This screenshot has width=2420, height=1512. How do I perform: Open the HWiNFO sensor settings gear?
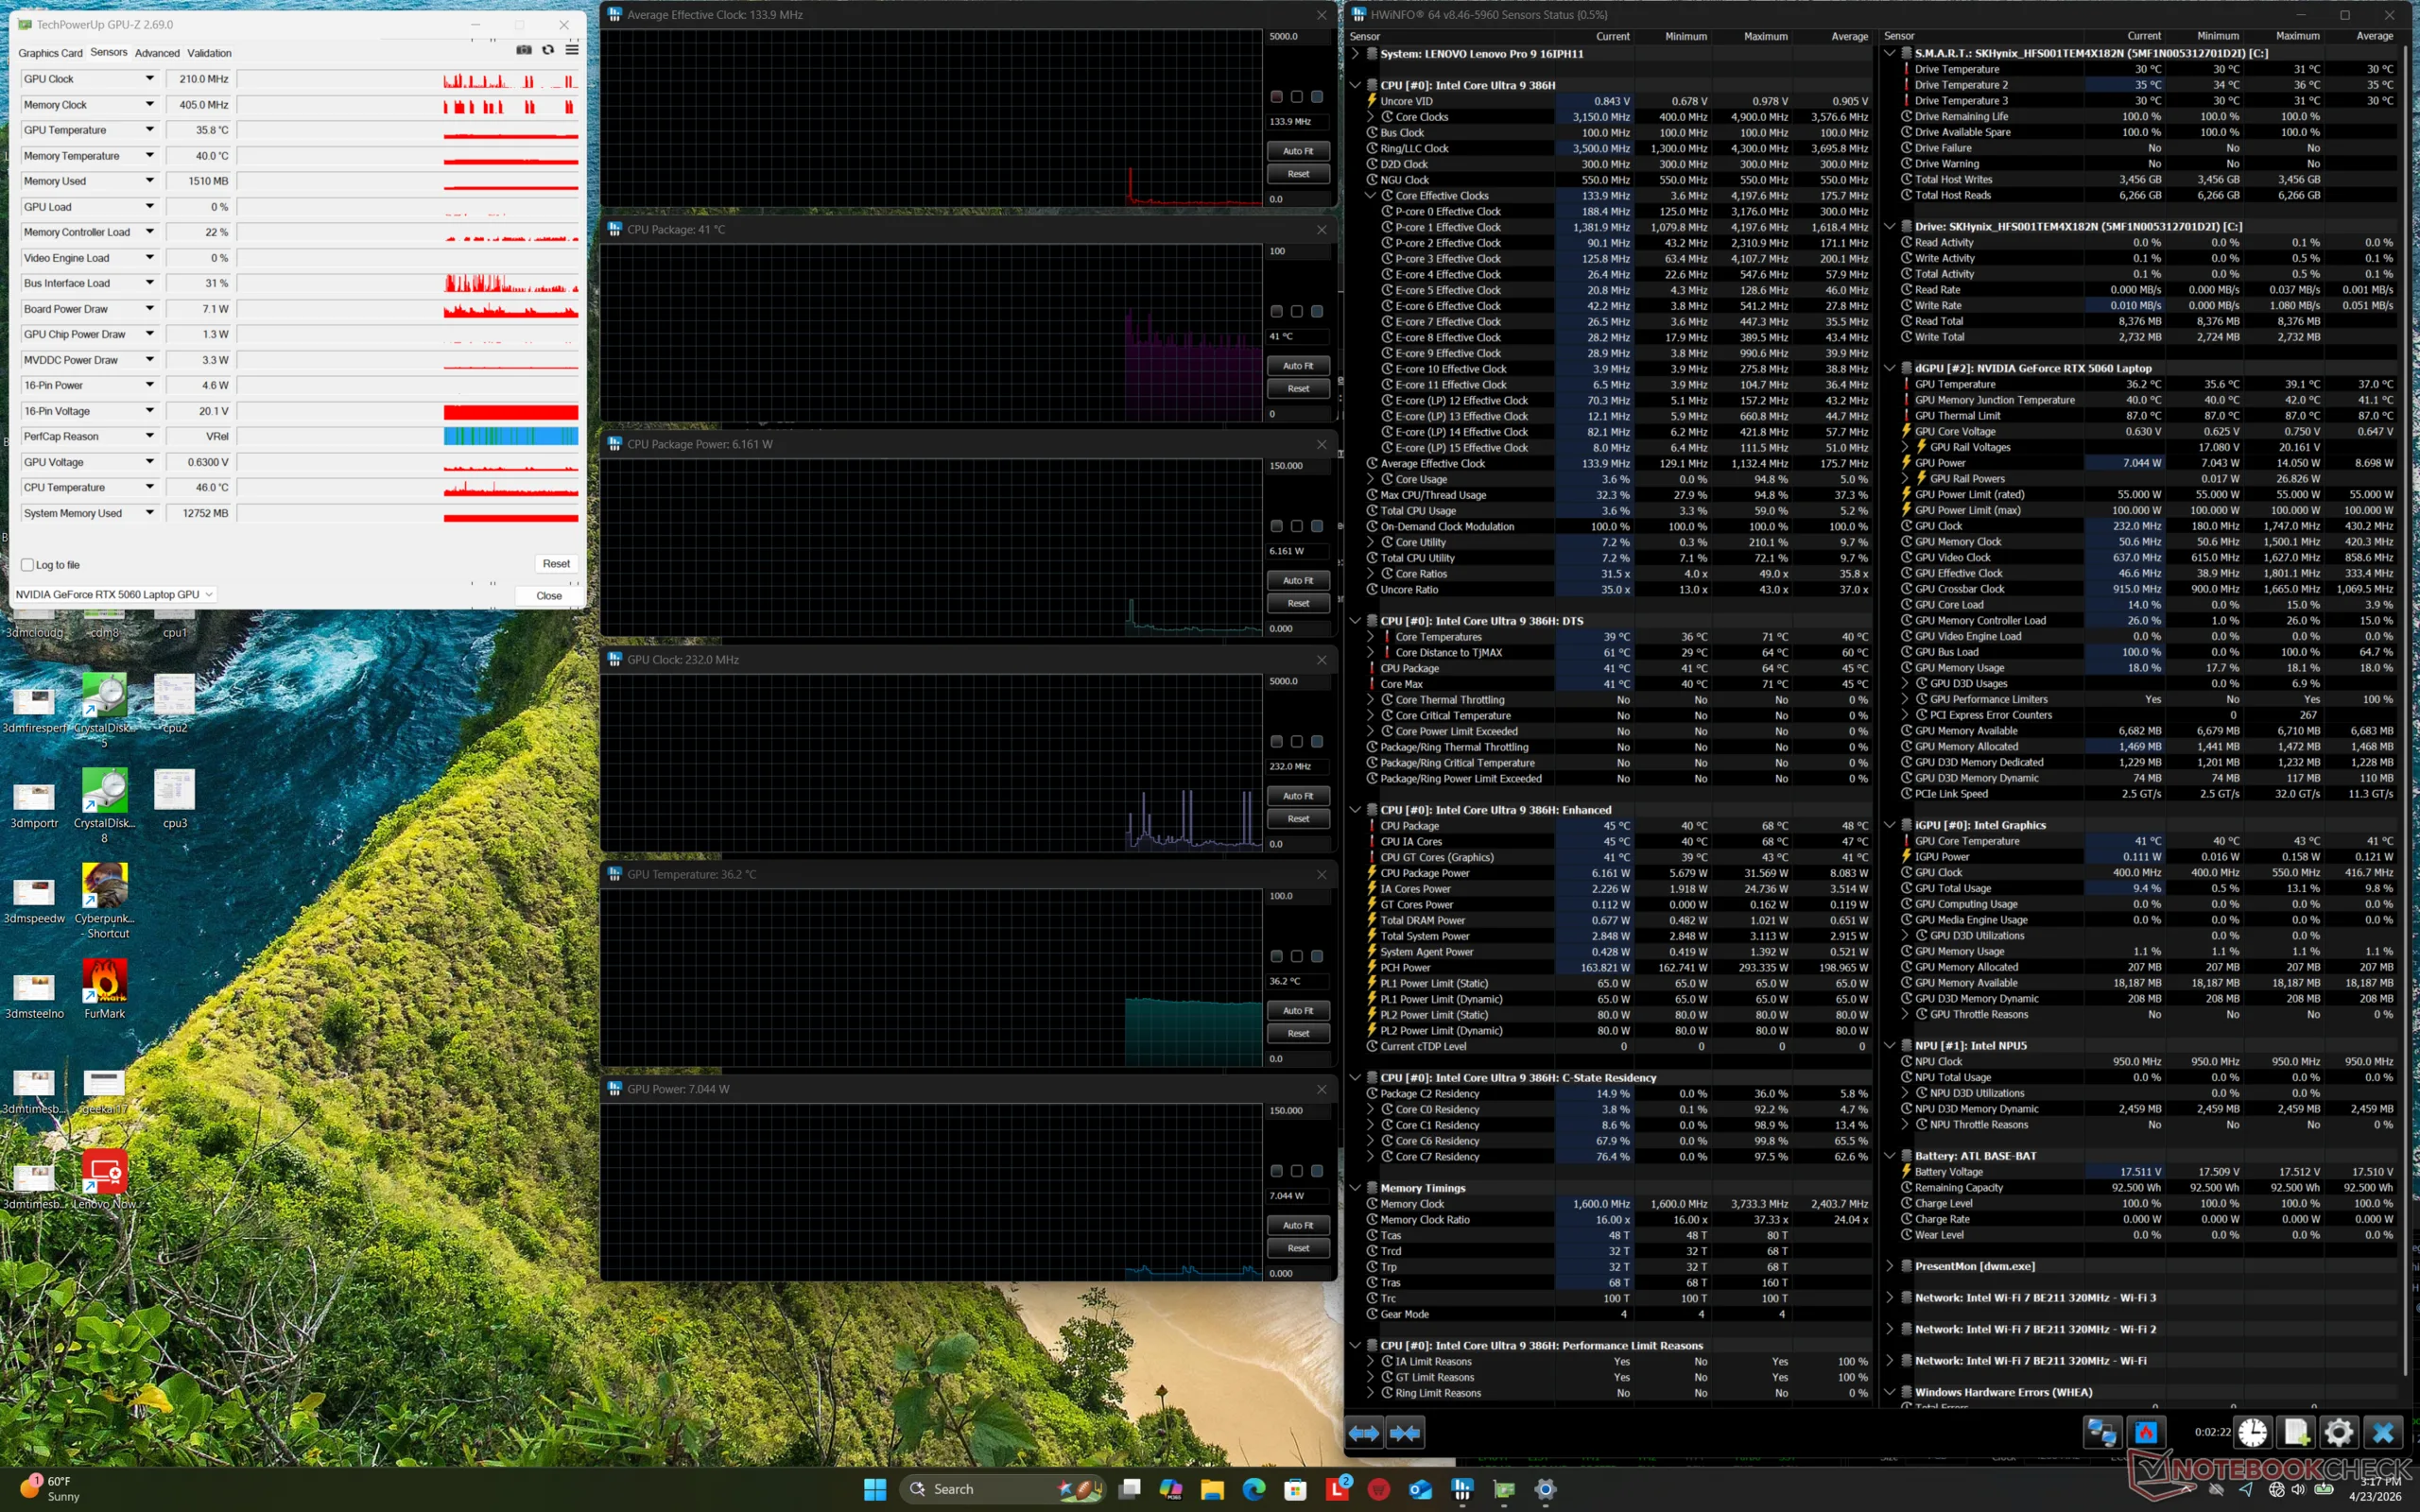[x=2338, y=1433]
